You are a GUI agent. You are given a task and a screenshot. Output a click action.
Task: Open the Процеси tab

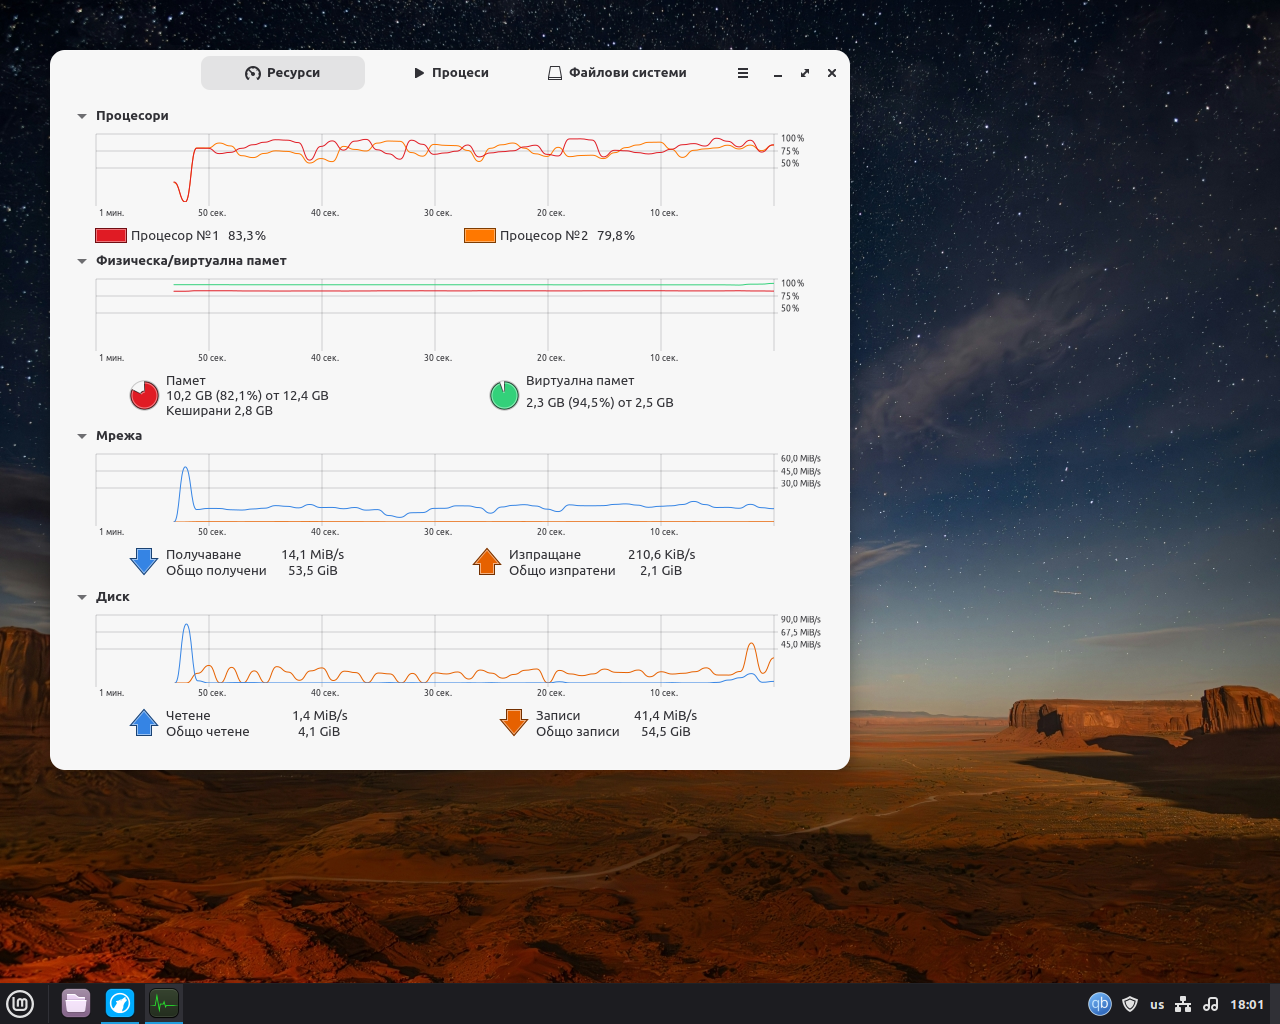point(451,73)
